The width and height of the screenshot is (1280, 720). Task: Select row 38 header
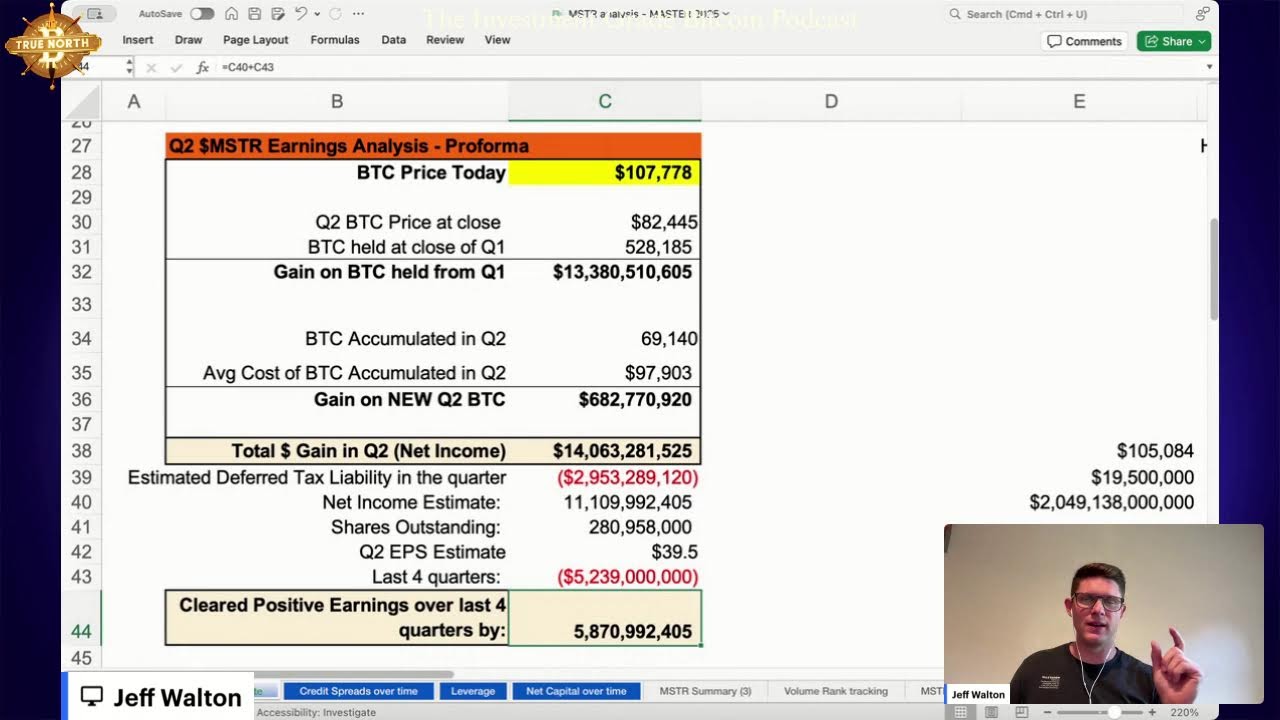[x=81, y=451]
